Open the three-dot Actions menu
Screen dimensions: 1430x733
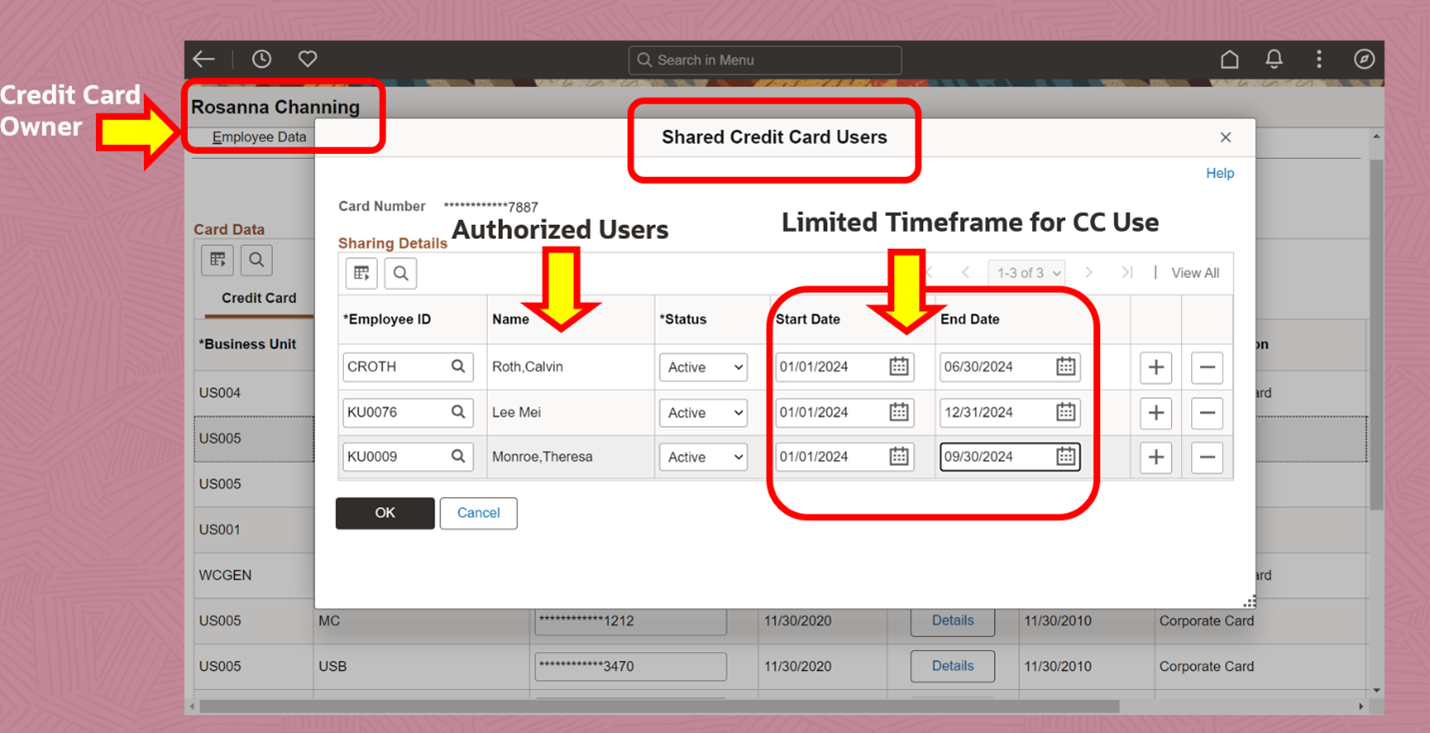pyautogui.click(x=1319, y=58)
